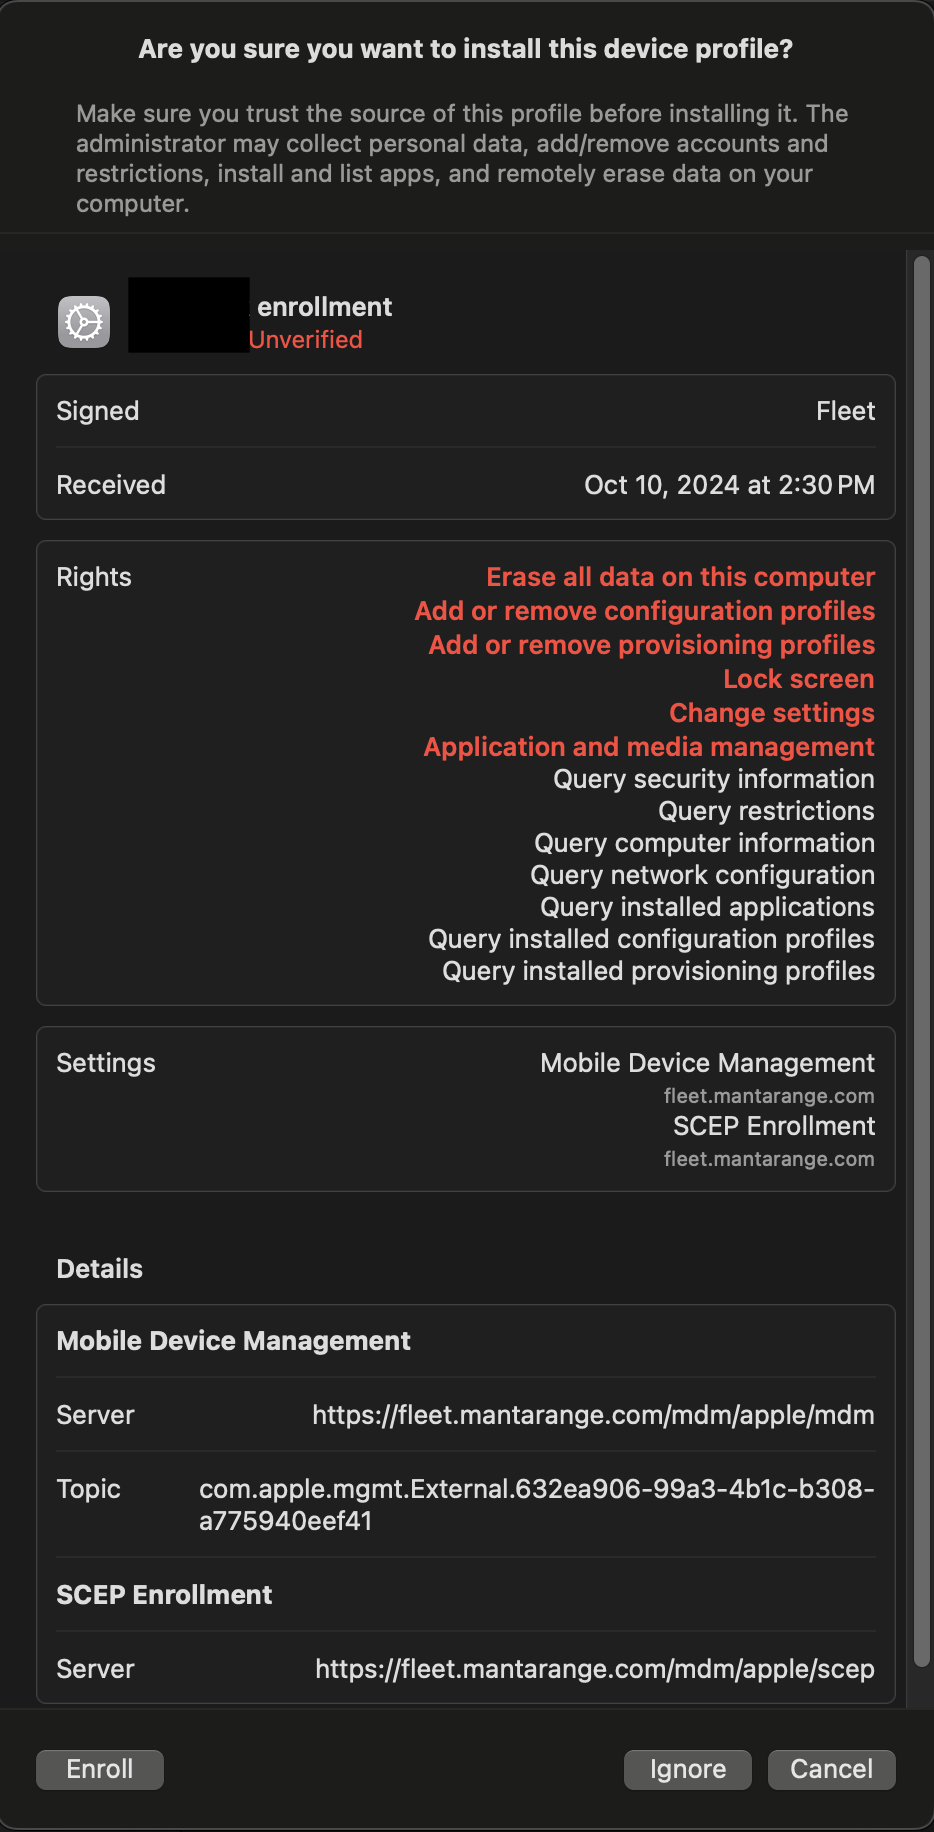Click the Ignore button

pyautogui.click(x=688, y=1769)
